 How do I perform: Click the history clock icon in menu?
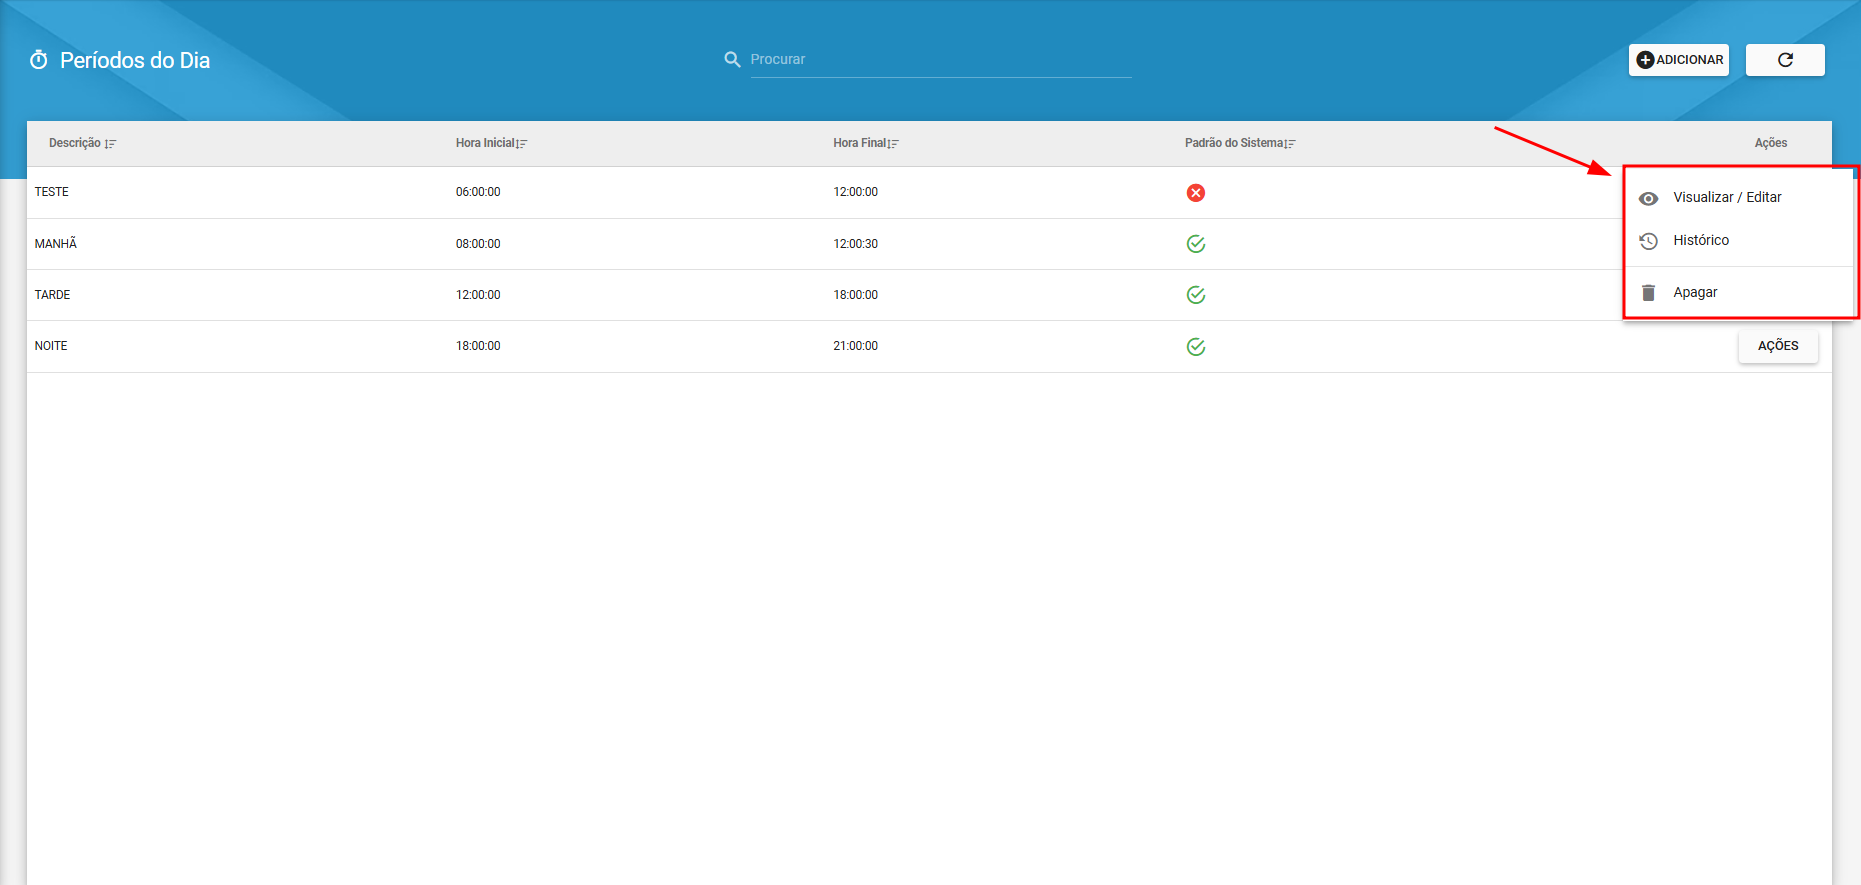[1648, 241]
